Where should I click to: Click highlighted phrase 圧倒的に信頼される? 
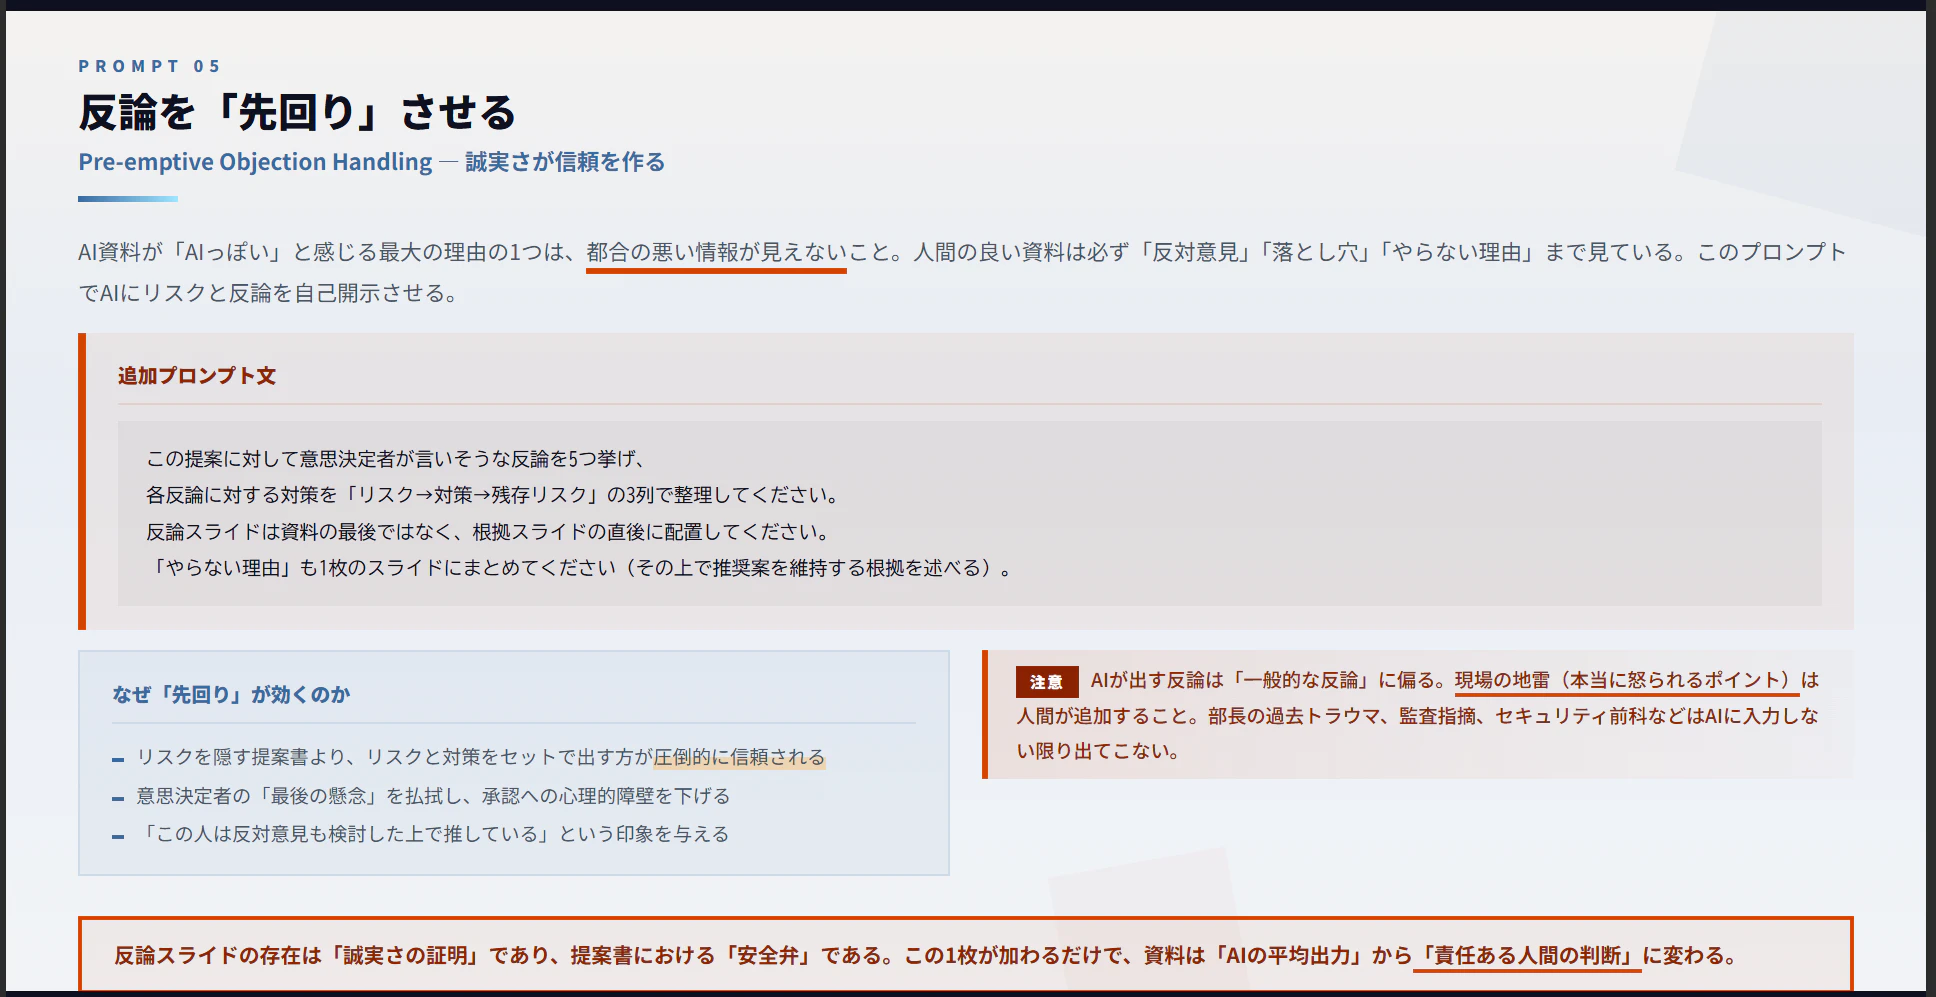[739, 757]
